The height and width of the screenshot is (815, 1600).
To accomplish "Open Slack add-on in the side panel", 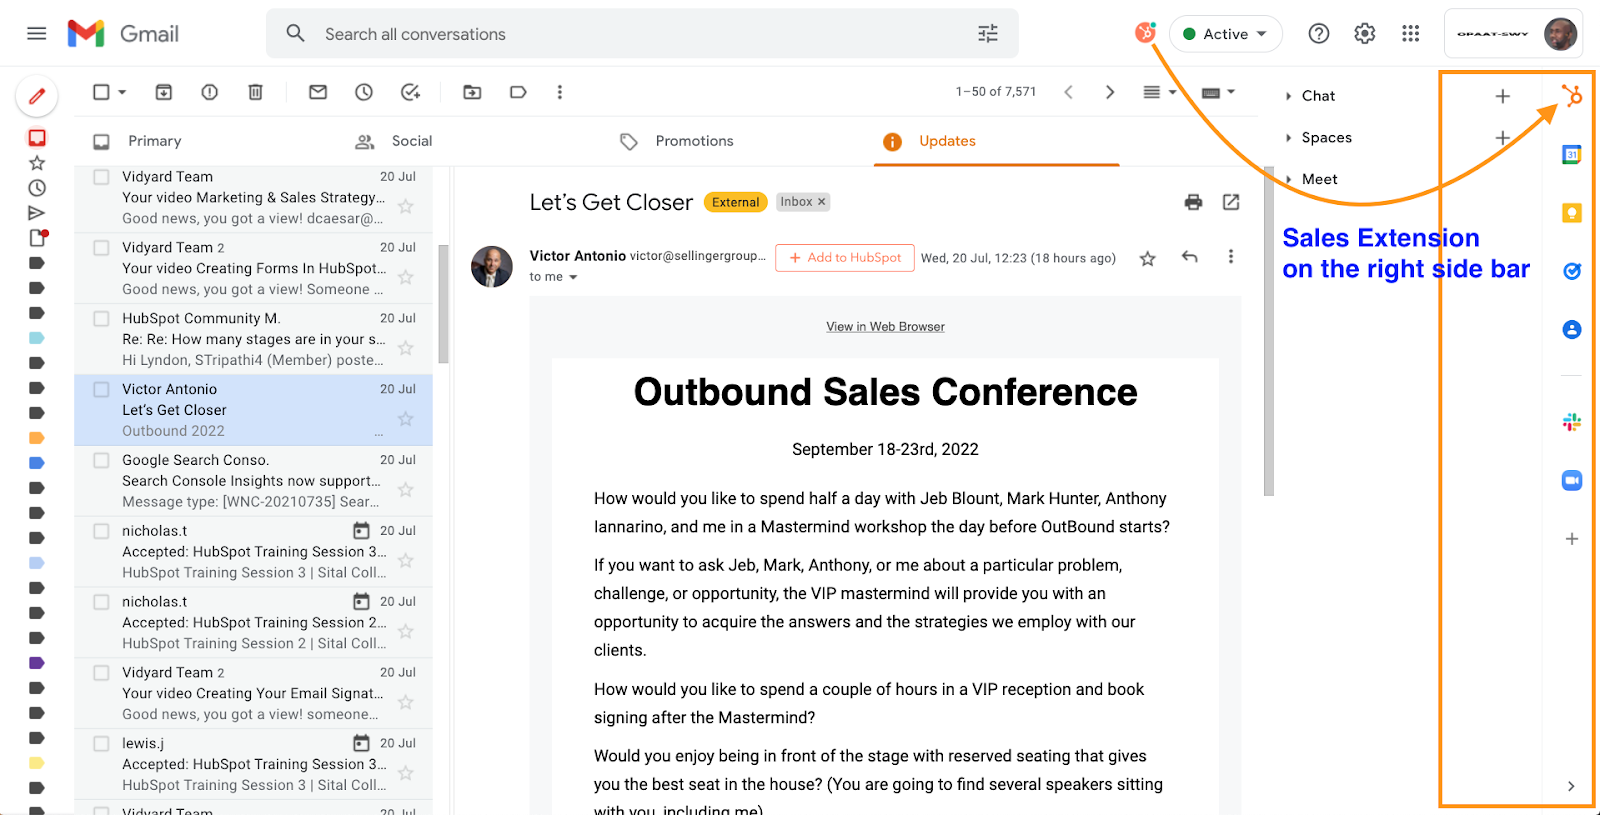I will [1572, 422].
